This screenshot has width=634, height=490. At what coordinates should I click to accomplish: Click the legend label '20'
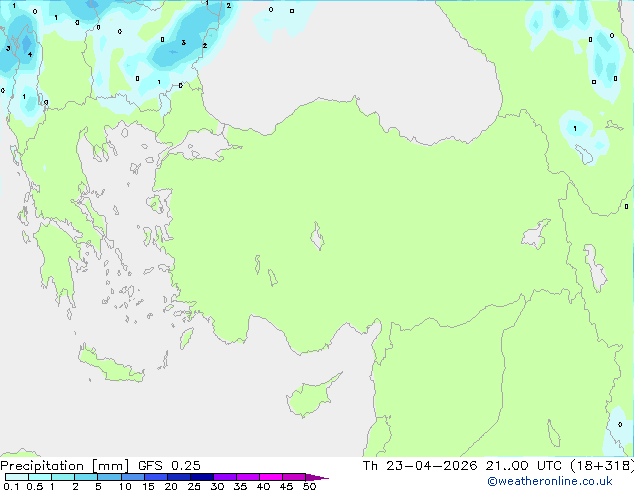tap(171, 486)
